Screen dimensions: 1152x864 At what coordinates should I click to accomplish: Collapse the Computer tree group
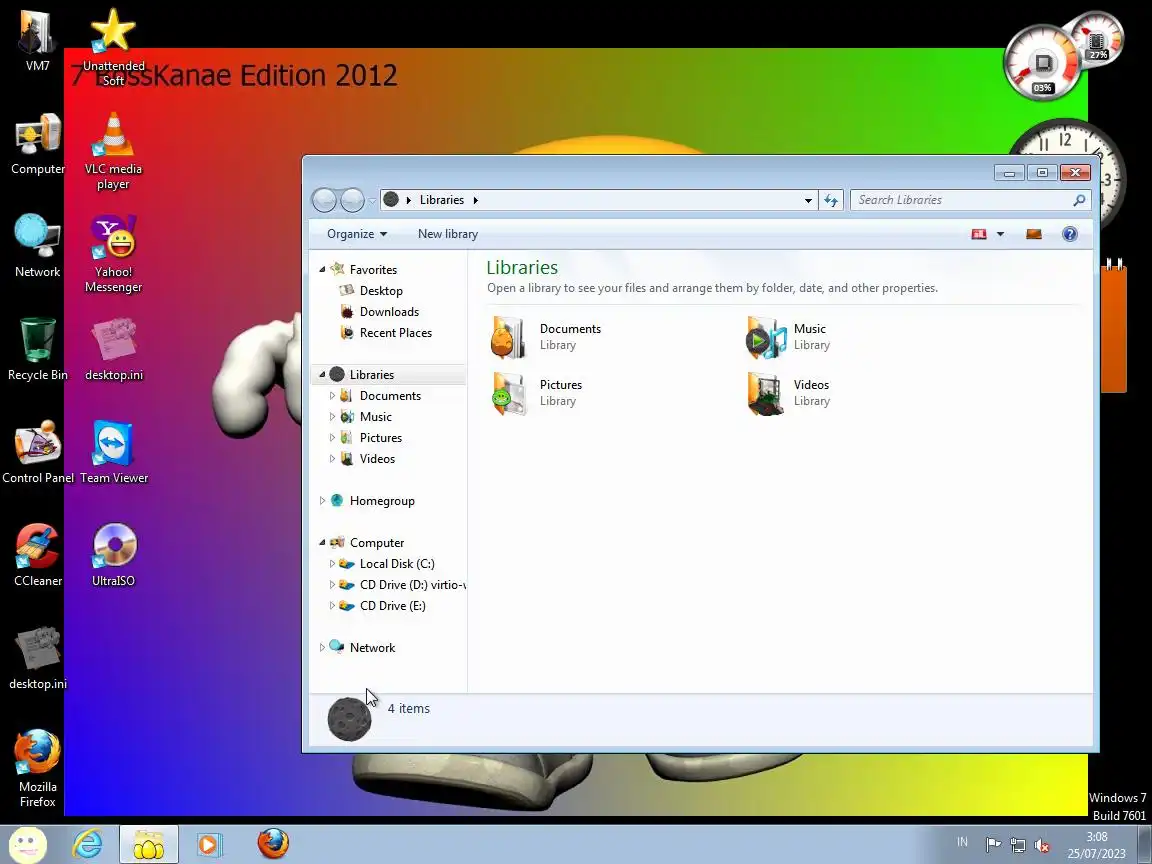click(x=322, y=543)
